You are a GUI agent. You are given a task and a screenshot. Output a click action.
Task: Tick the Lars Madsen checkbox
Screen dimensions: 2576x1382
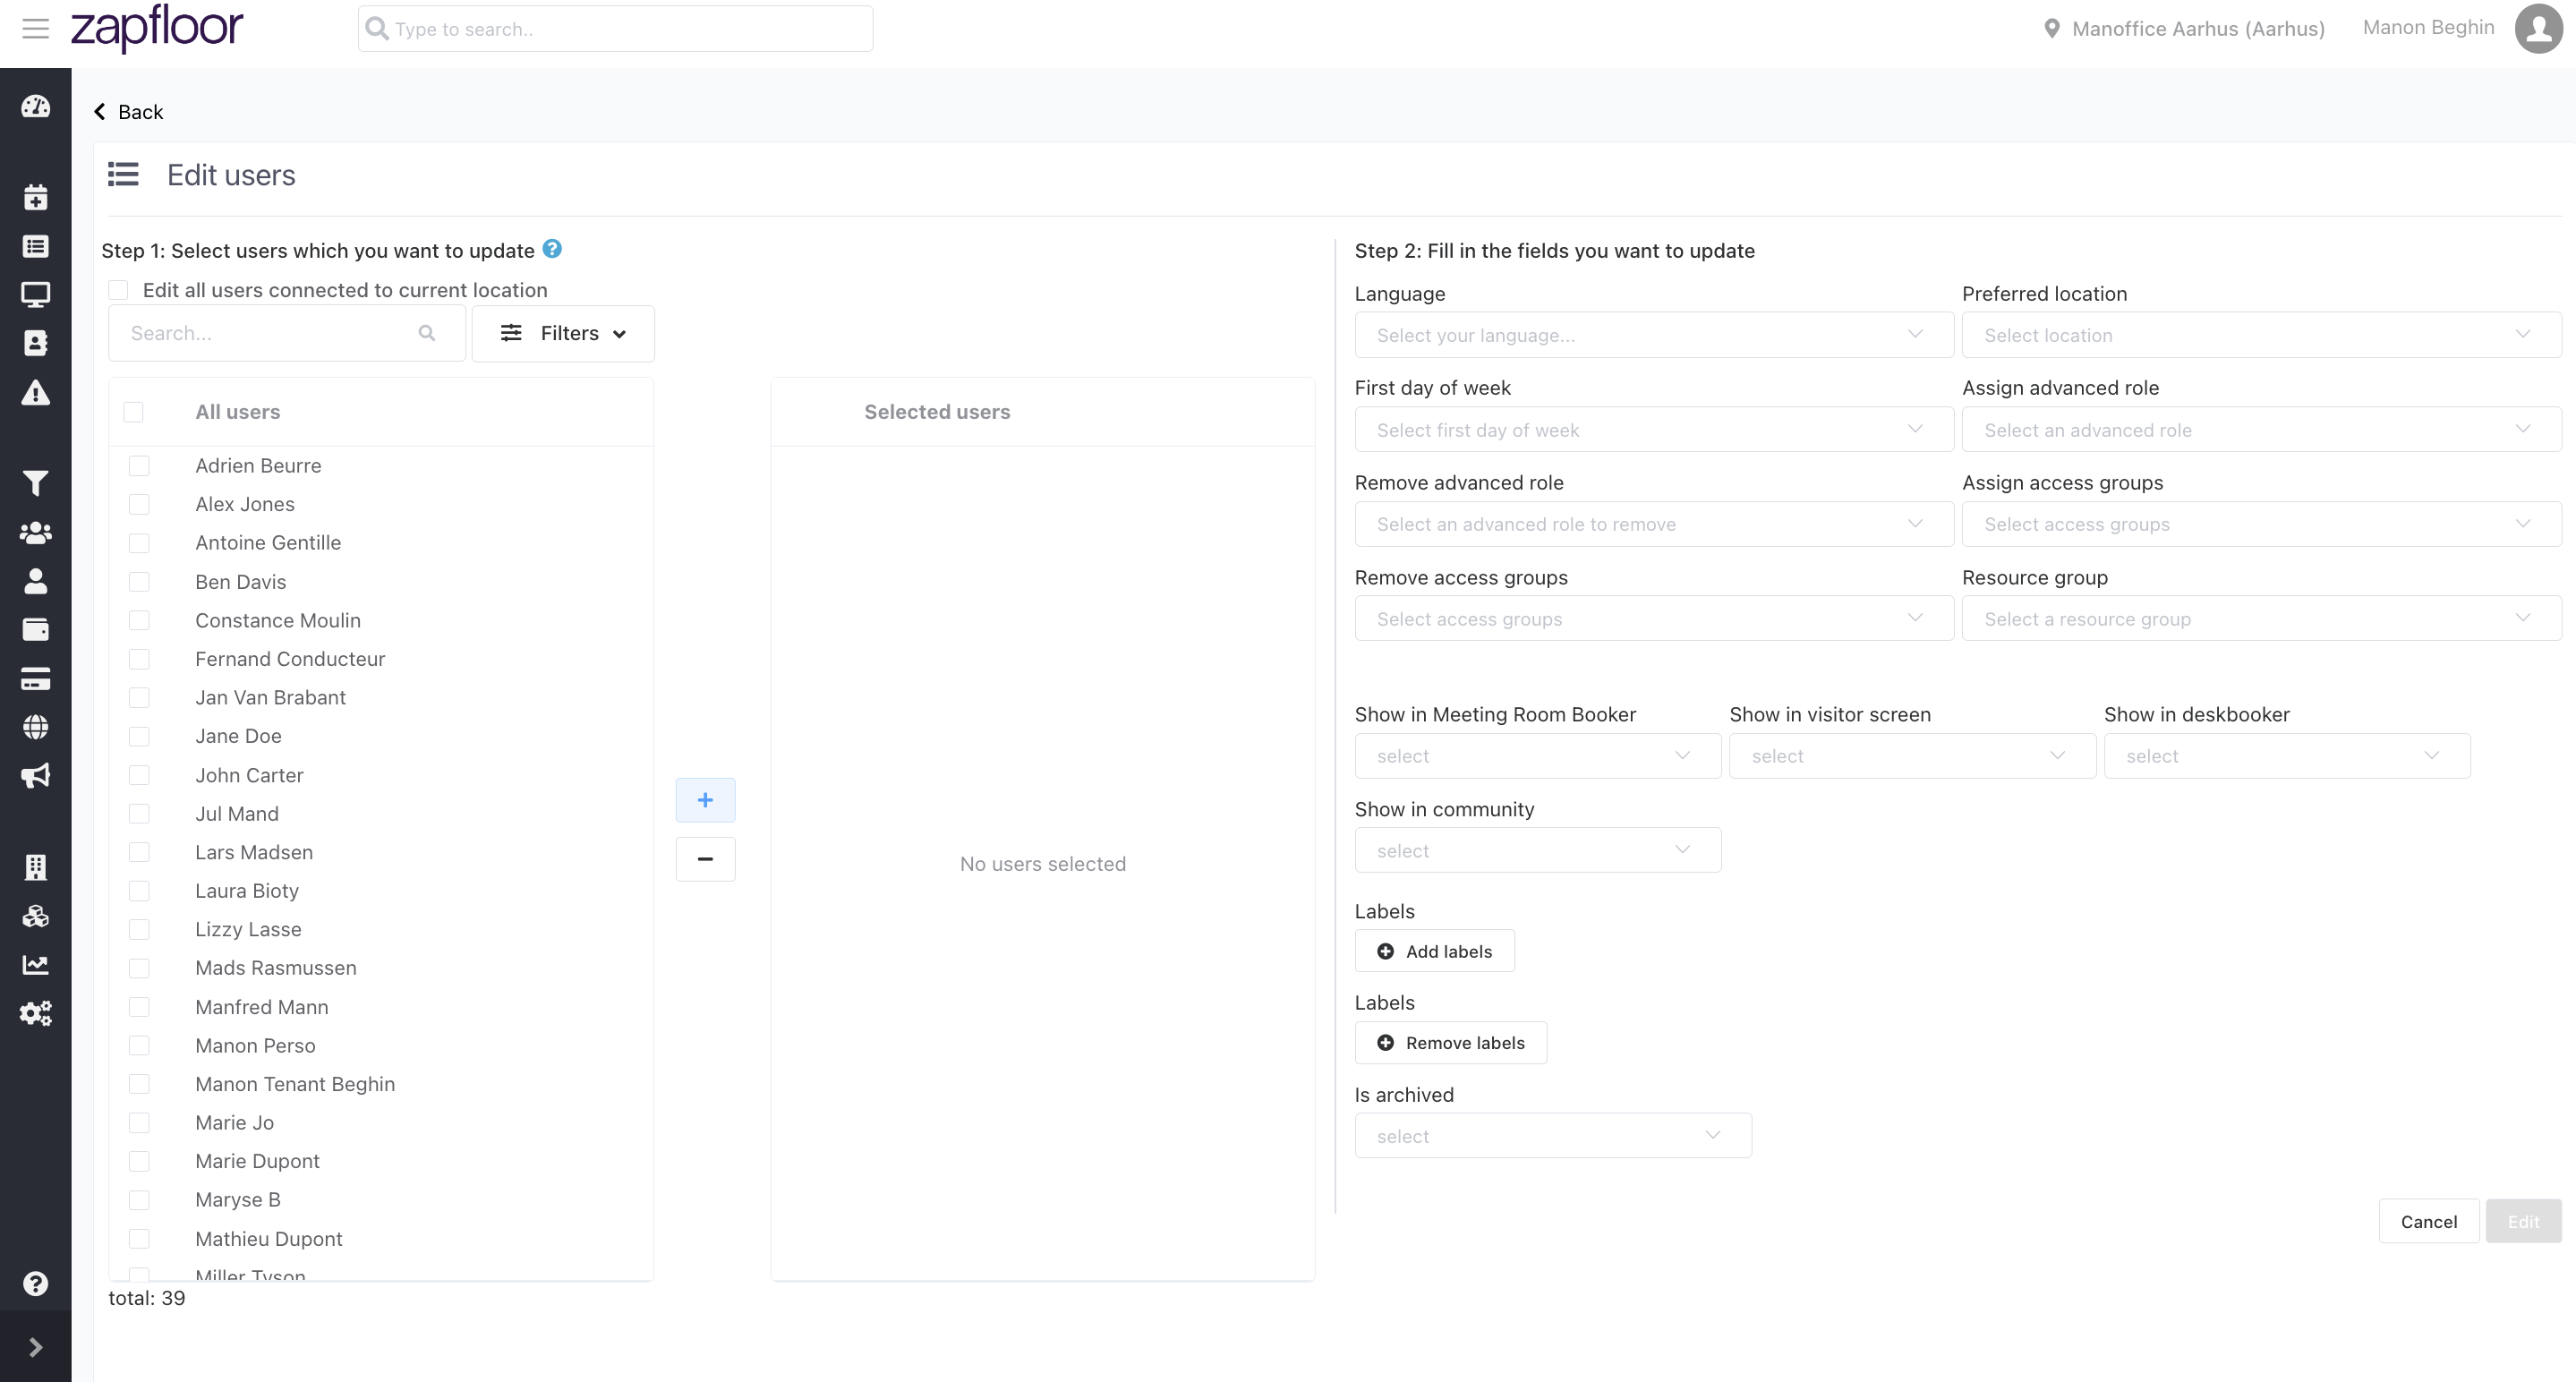tap(139, 852)
